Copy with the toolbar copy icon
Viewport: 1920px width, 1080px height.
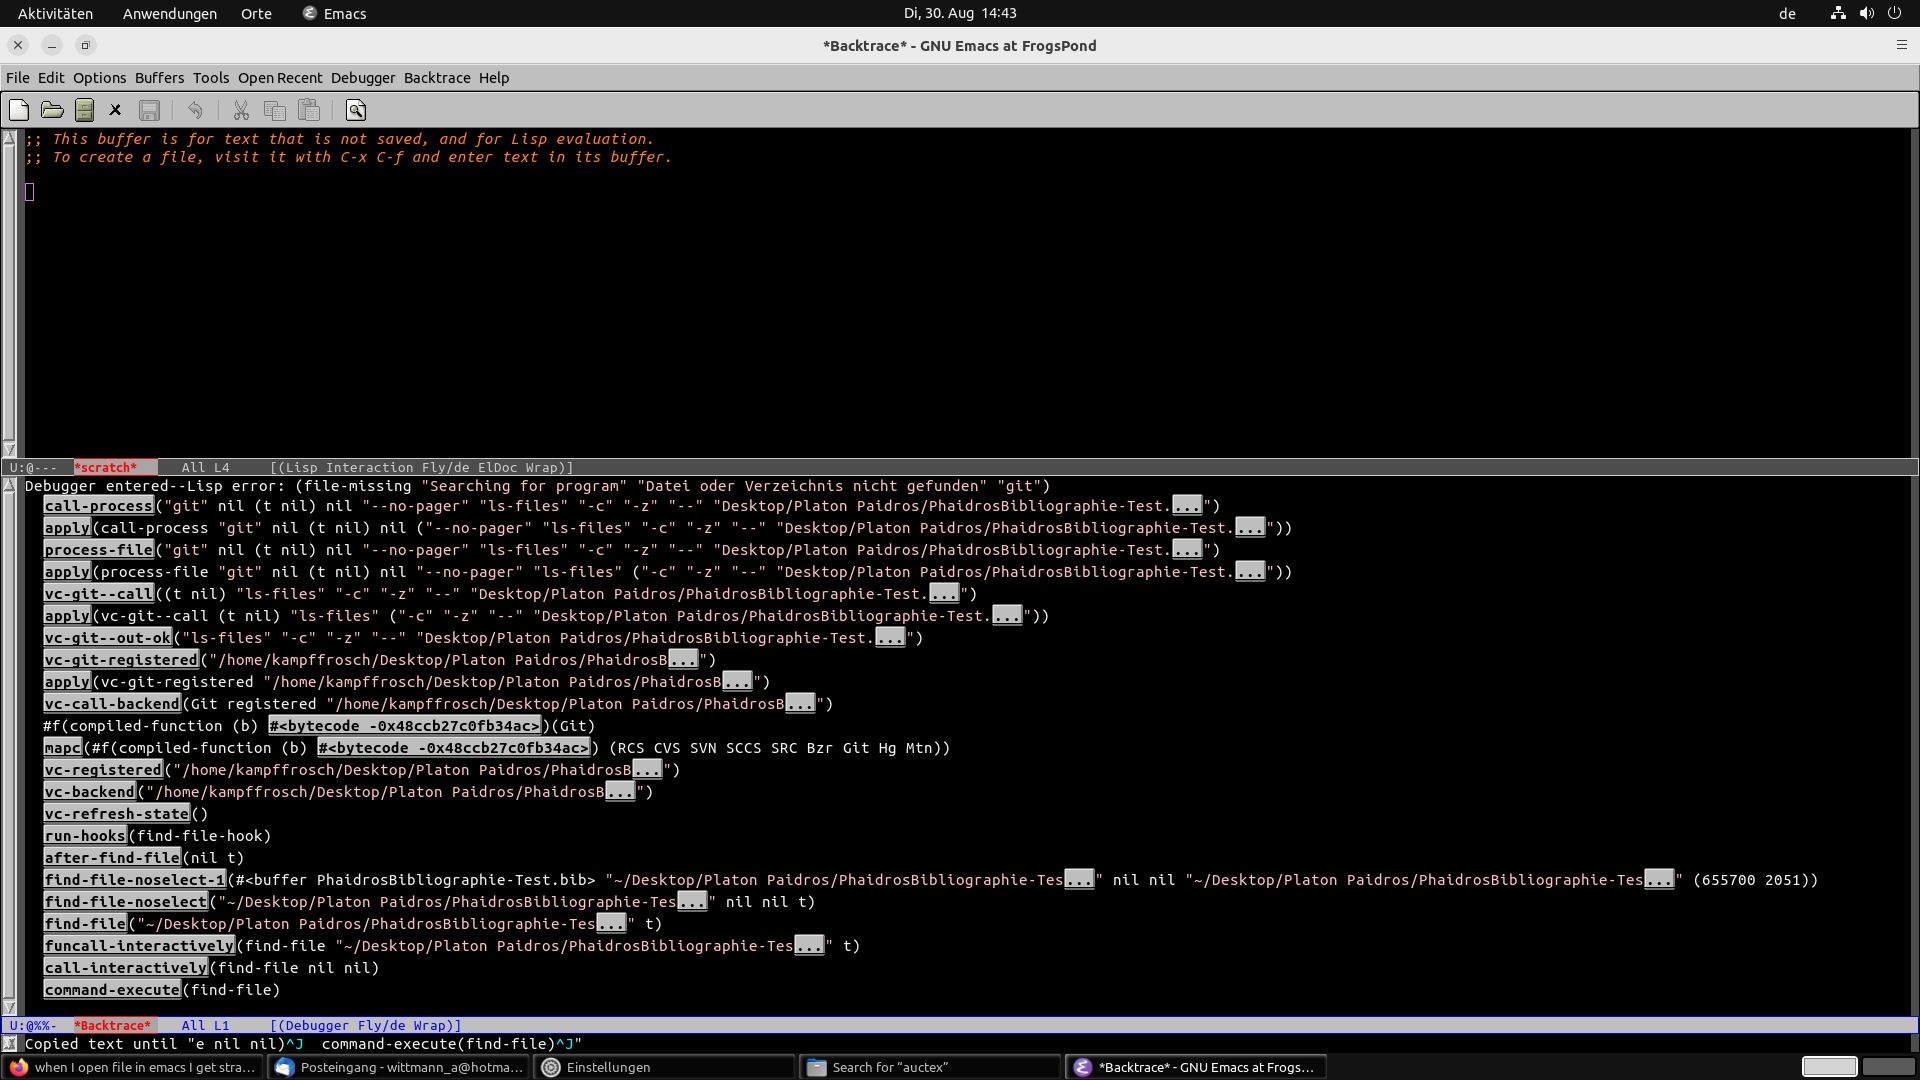274,110
